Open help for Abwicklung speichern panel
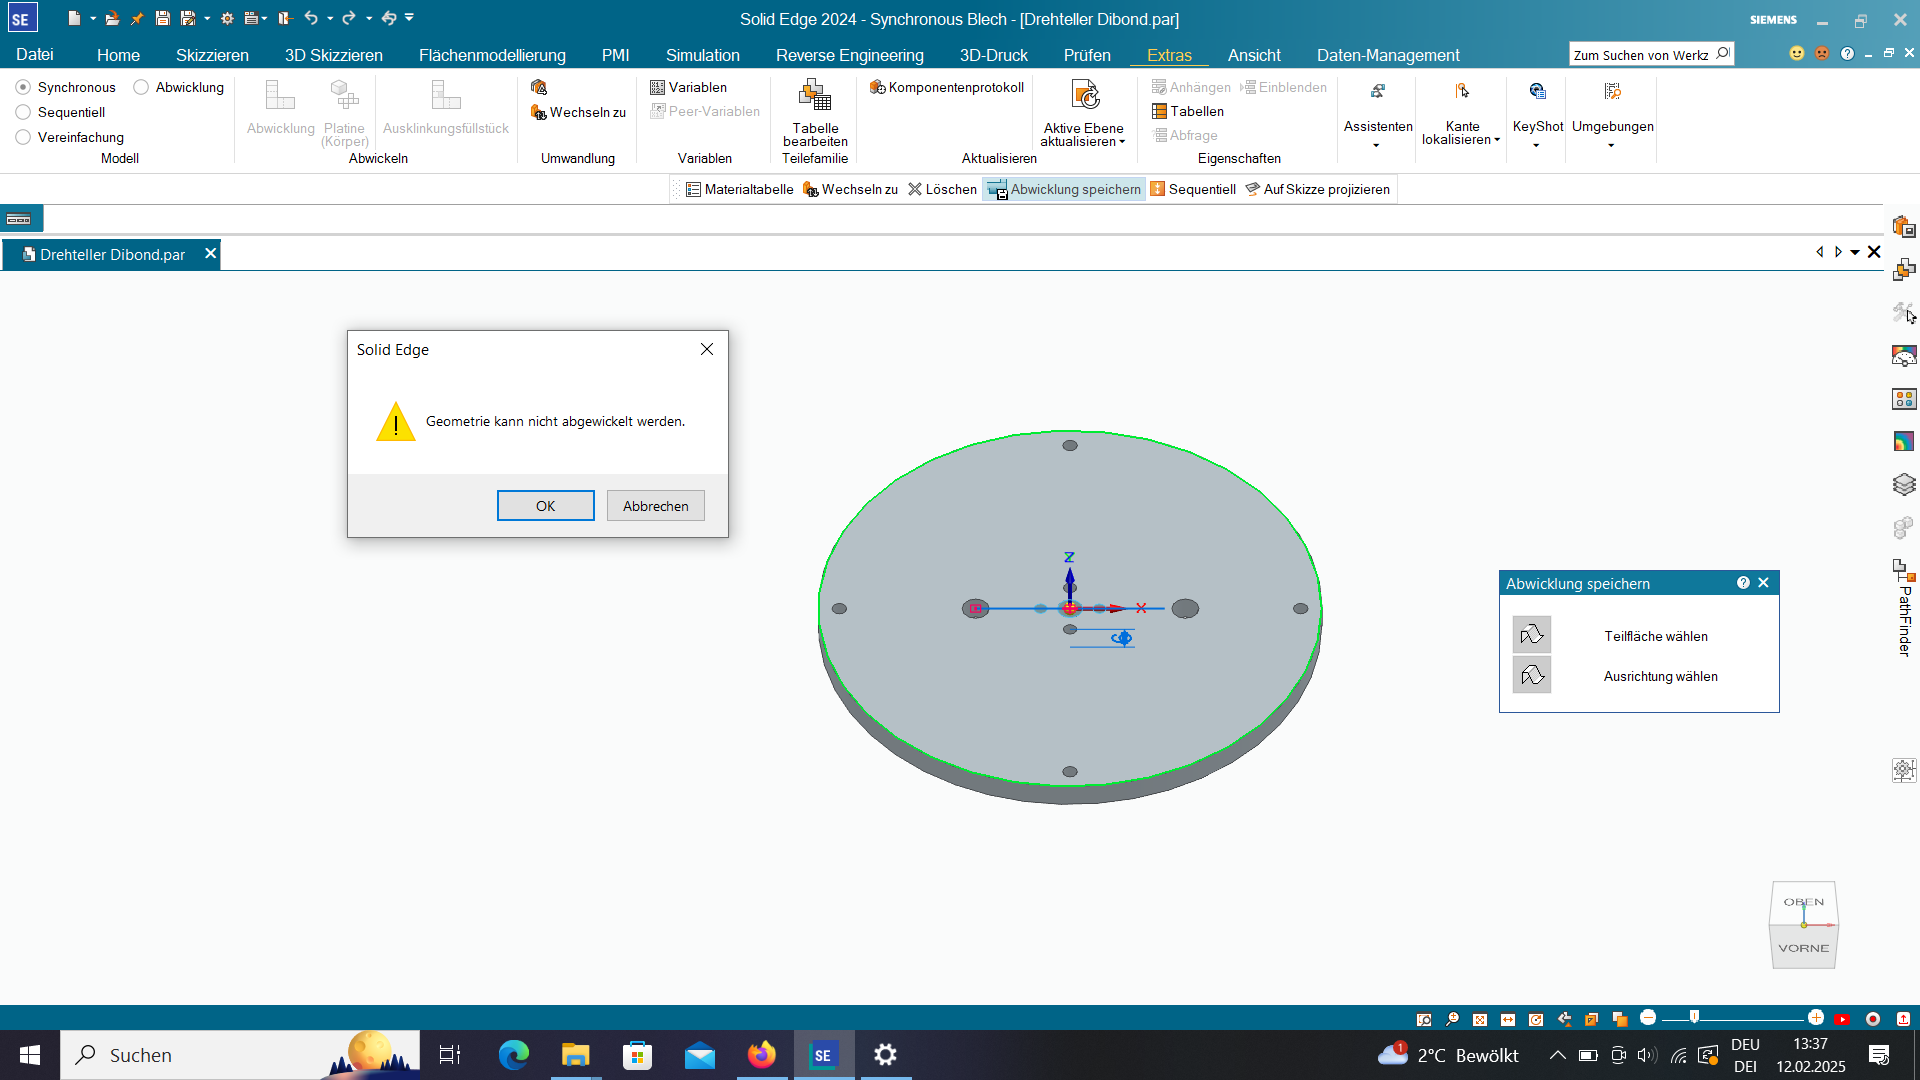 (1743, 582)
